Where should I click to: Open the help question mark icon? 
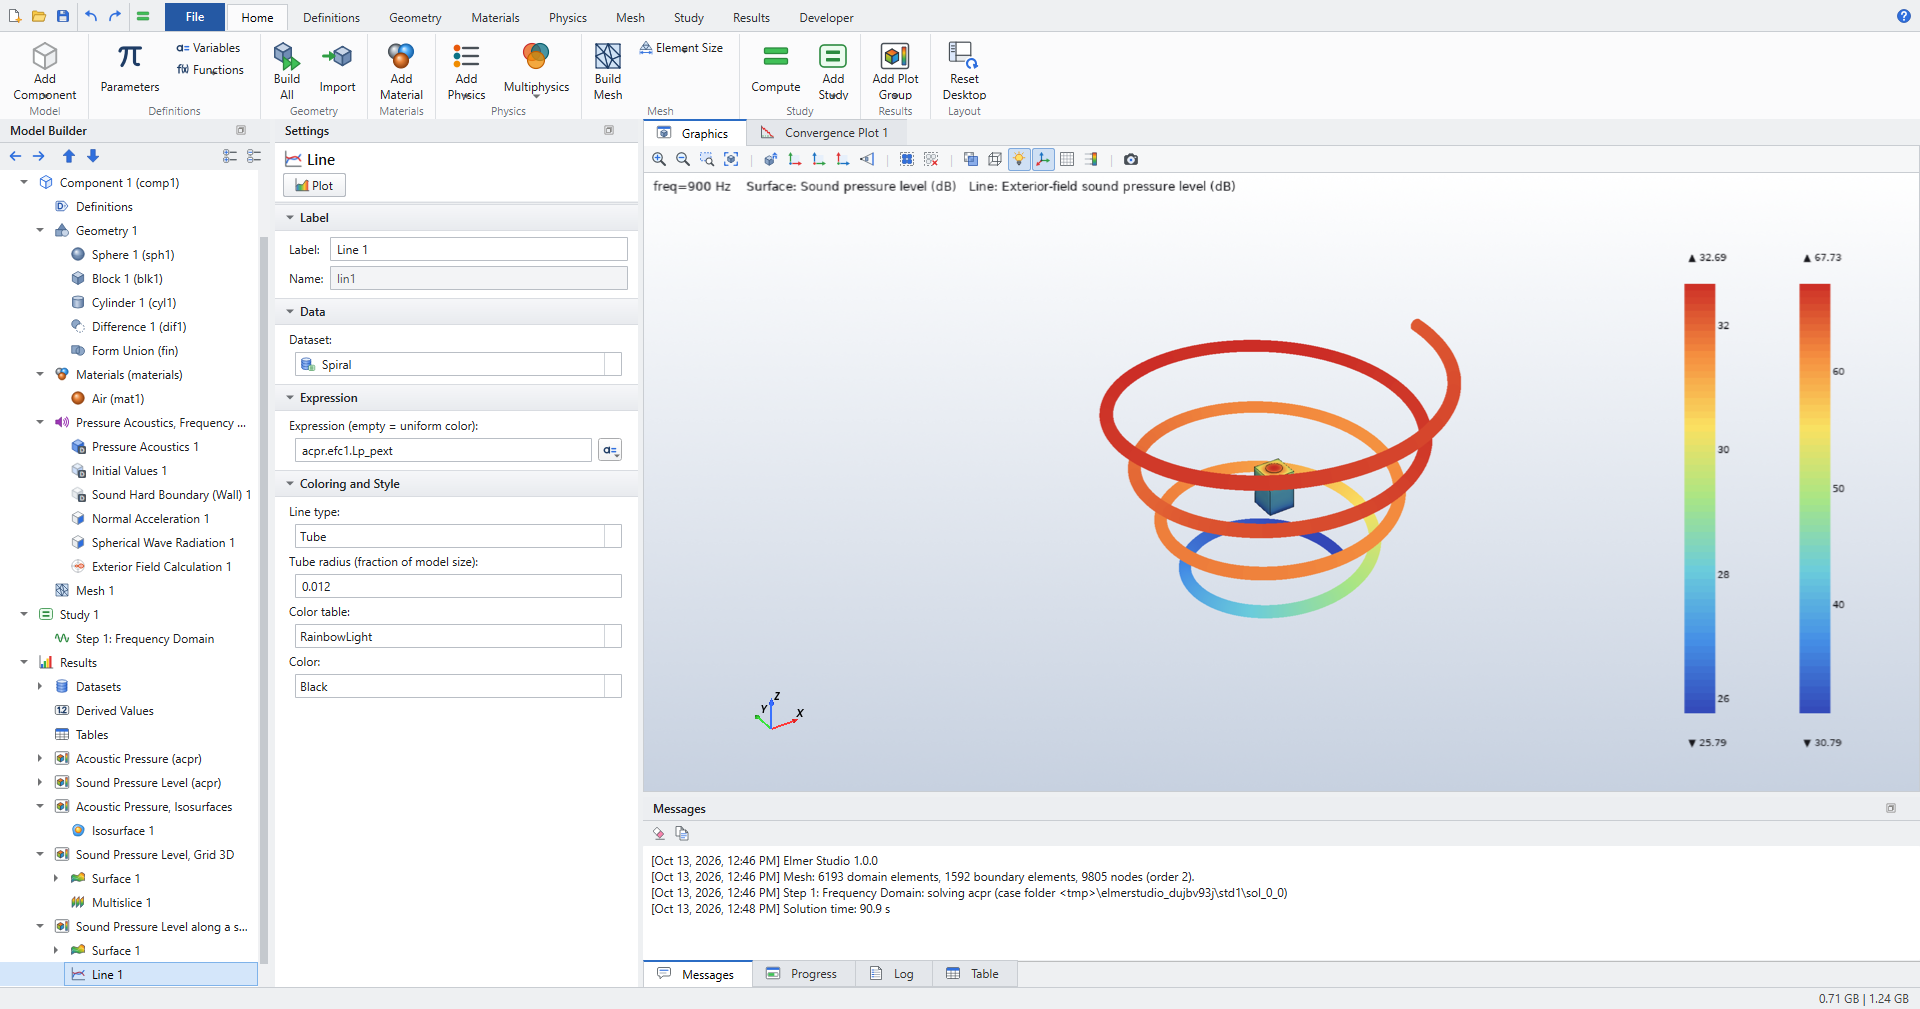coord(1904,16)
